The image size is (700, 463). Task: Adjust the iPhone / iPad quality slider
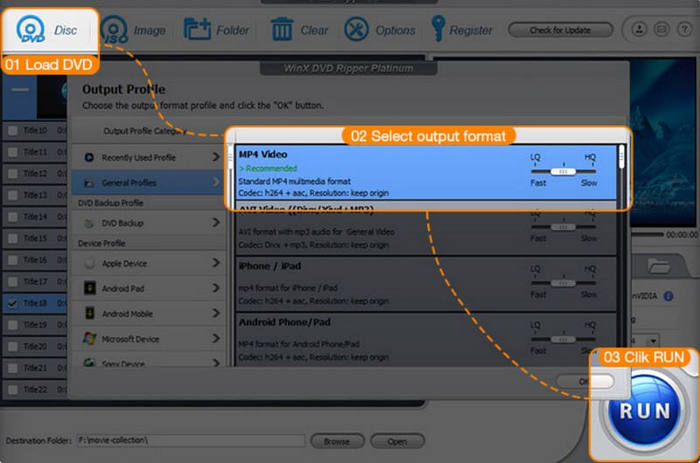[563, 283]
